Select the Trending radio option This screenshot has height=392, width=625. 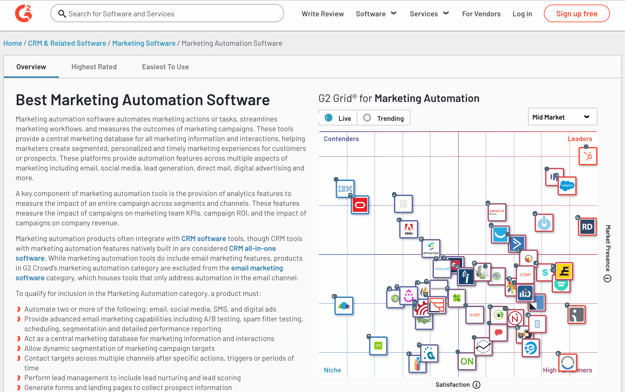click(367, 118)
